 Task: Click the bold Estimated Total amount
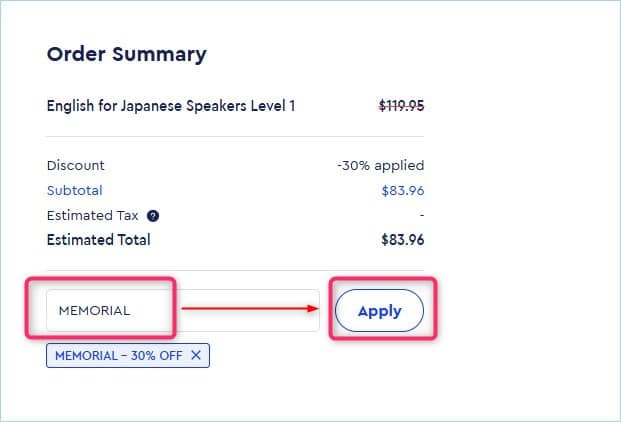point(402,240)
